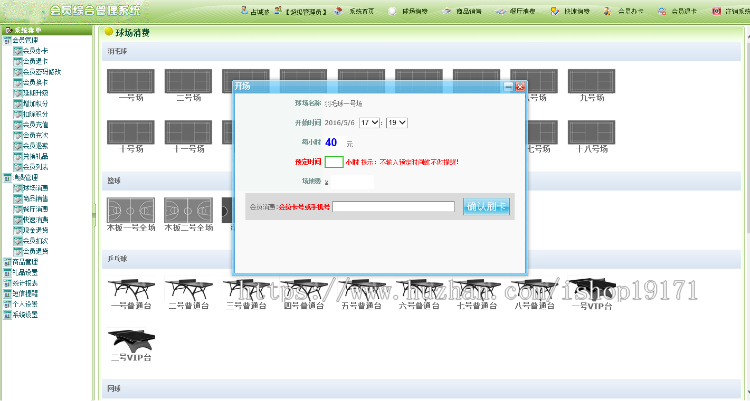The image size is (750, 401).
Task: Open 会员列表 in the sidebar tree
Action: click(35, 167)
